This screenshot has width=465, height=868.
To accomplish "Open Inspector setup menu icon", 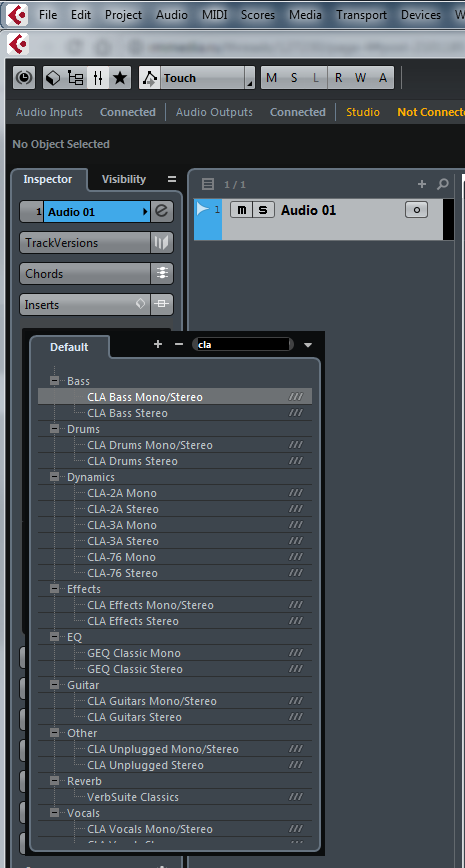I will [x=172, y=179].
